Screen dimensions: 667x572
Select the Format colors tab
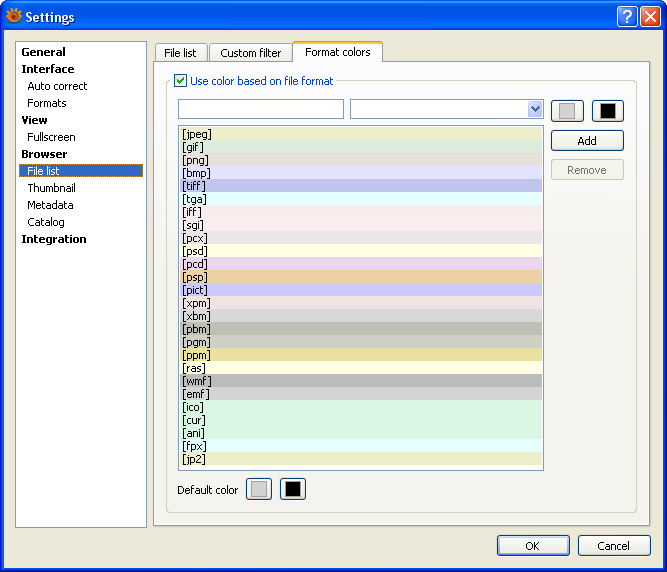coord(337,52)
